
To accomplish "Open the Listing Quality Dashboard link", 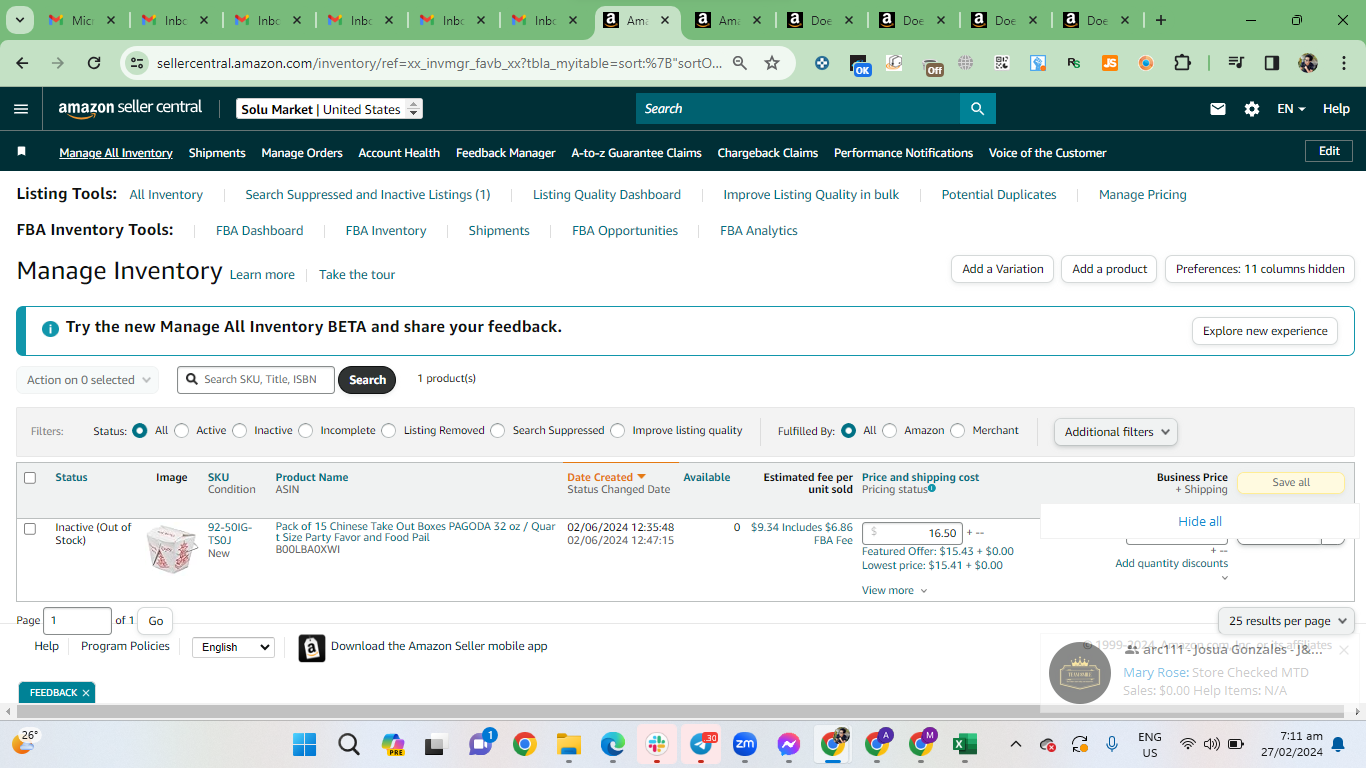I will pyautogui.click(x=607, y=195).
